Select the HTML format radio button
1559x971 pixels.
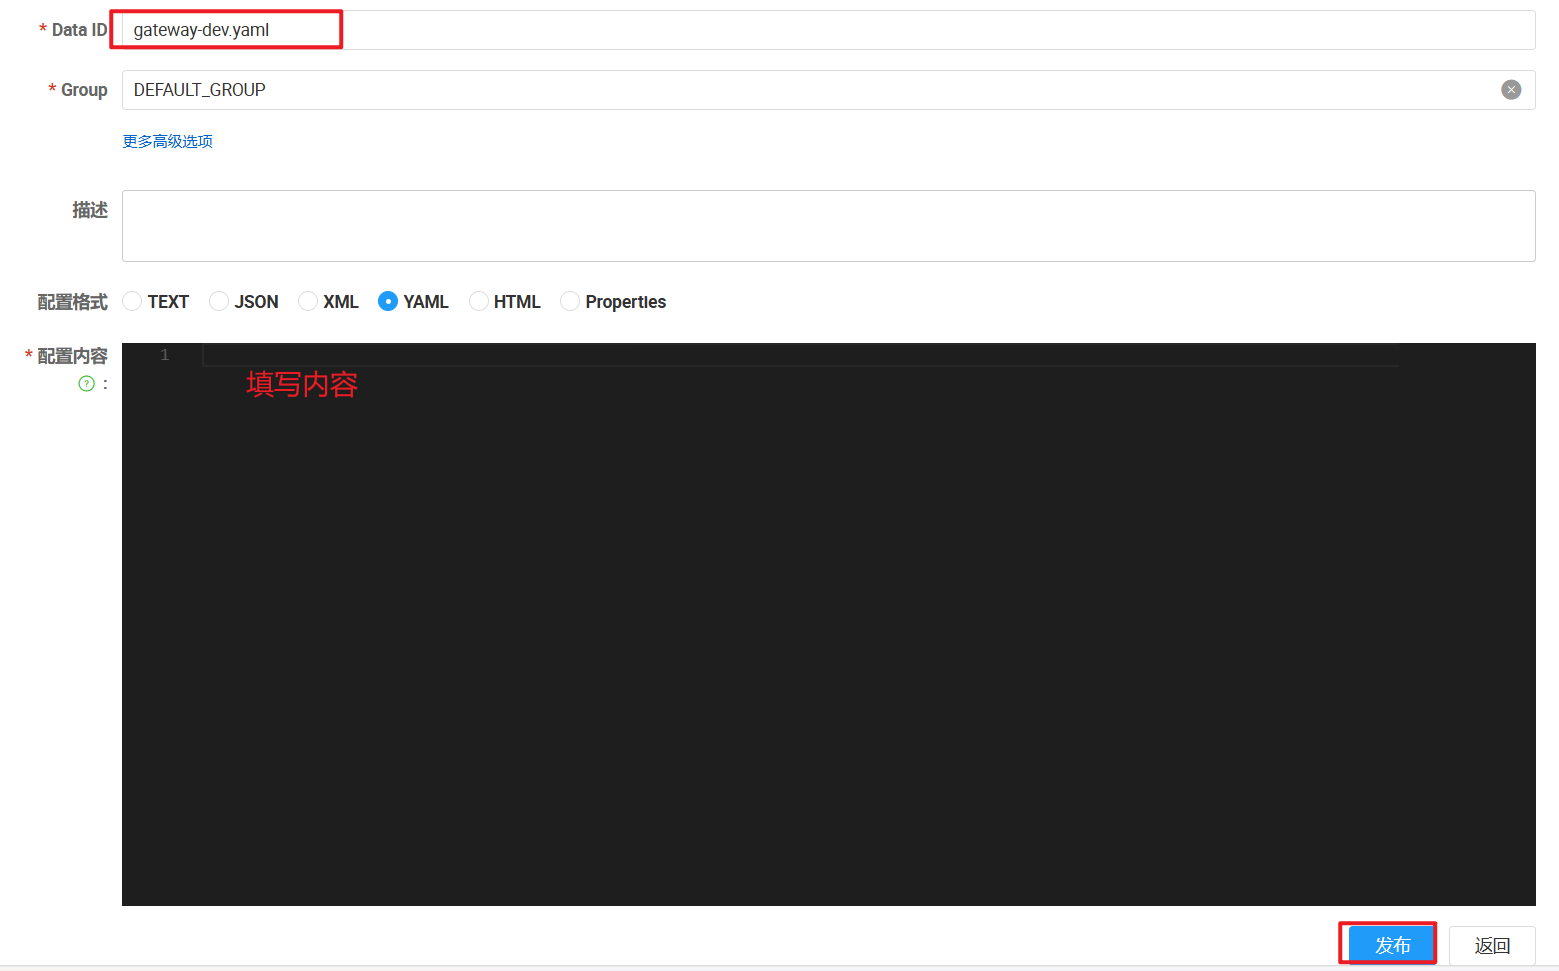pos(479,301)
